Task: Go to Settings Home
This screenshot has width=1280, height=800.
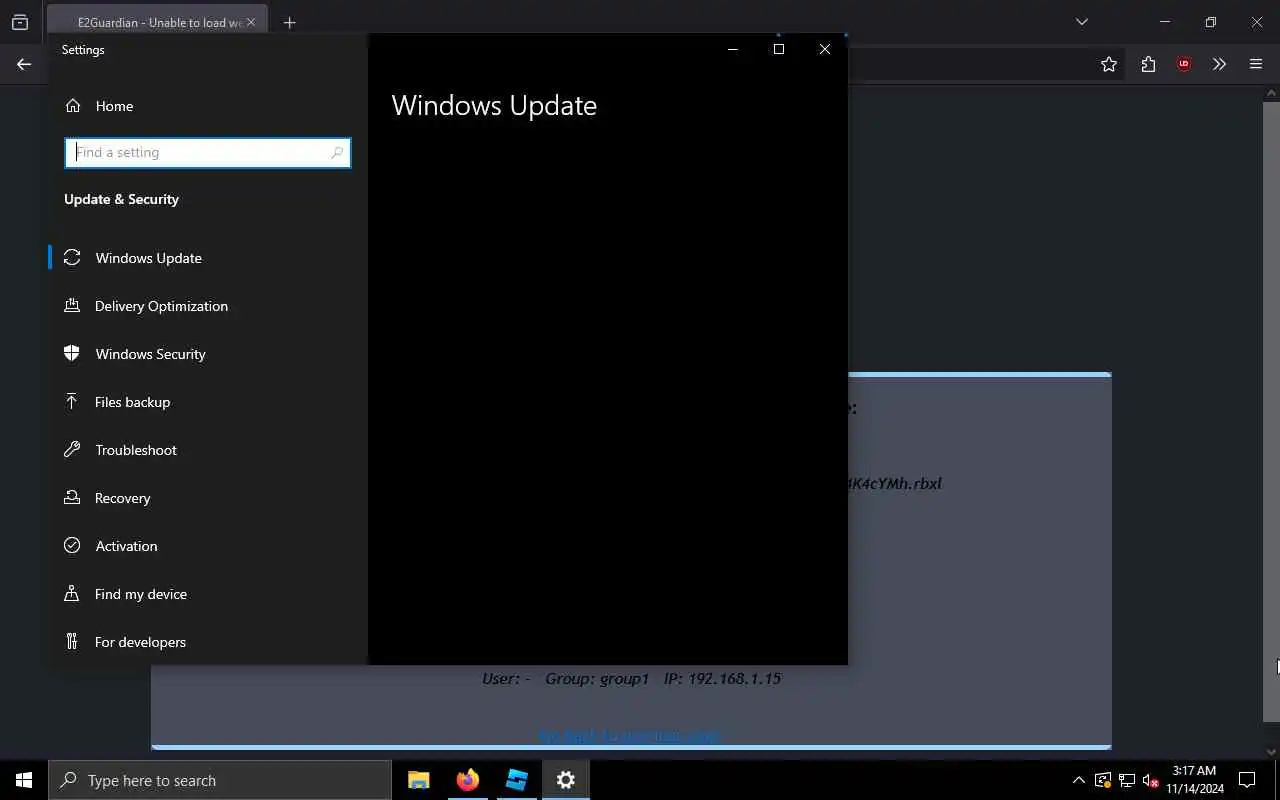Action: coord(208,106)
